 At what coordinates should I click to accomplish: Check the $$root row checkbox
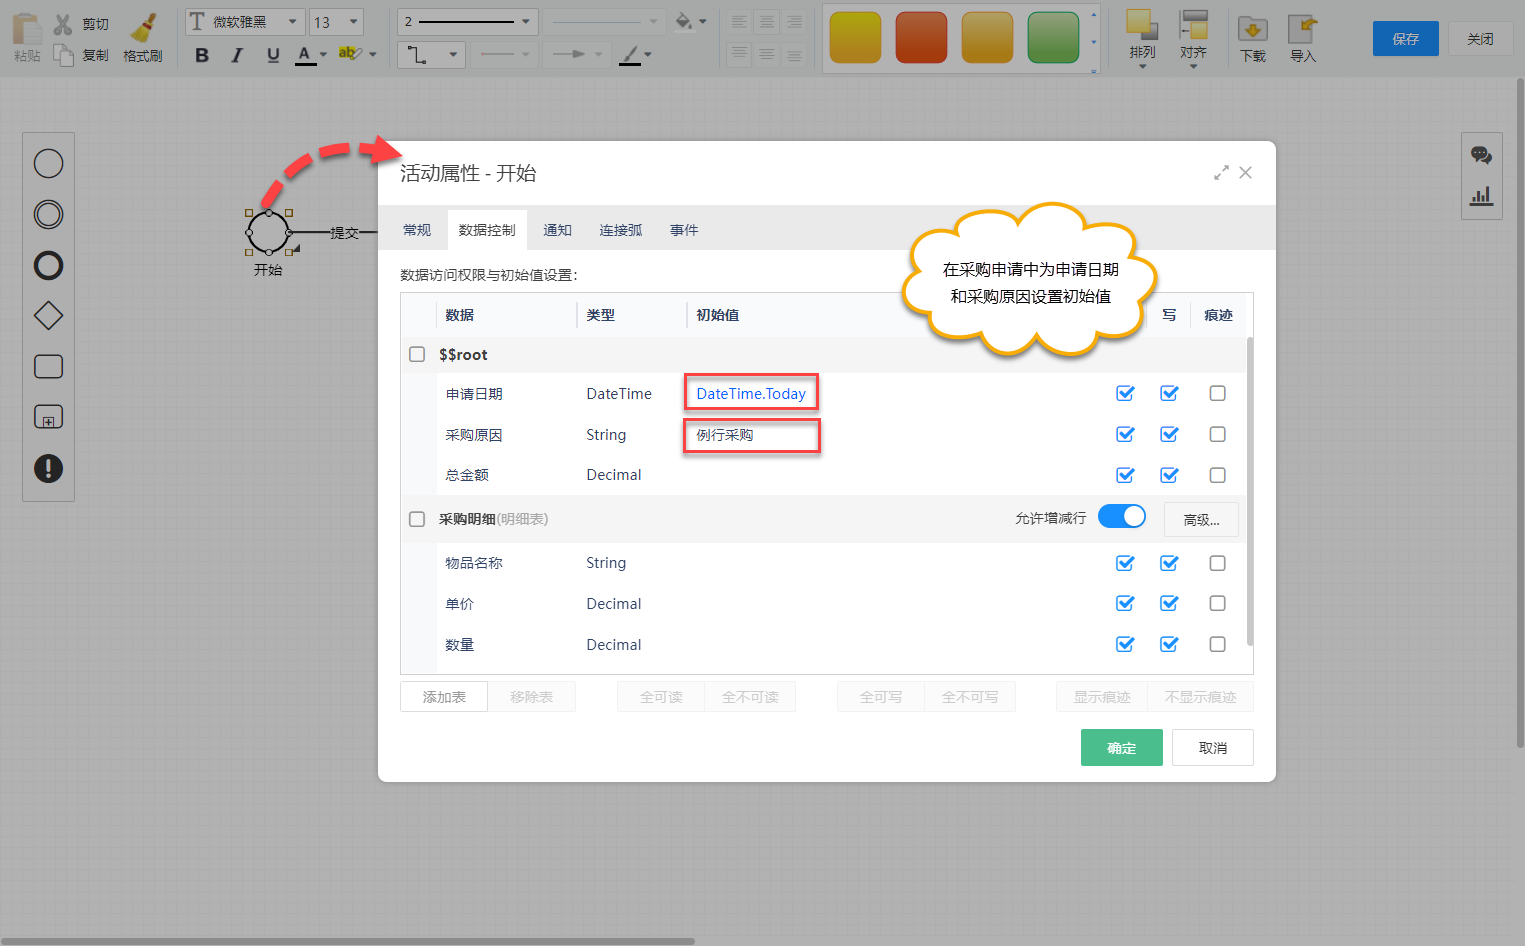click(417, 354)
